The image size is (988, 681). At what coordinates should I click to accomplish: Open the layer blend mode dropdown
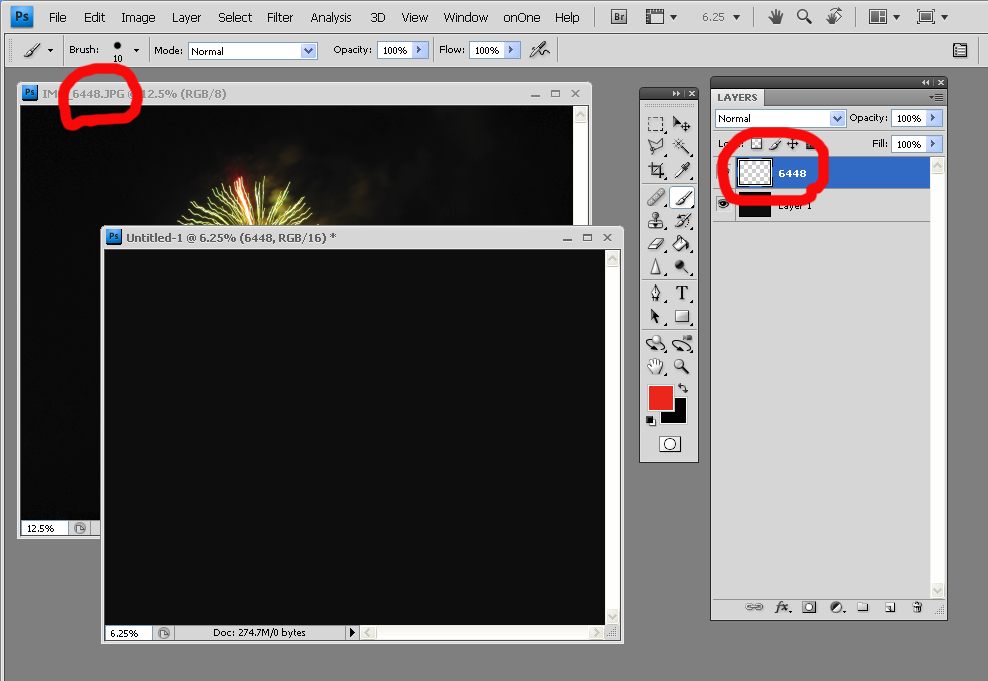click(x=781, y=118)
